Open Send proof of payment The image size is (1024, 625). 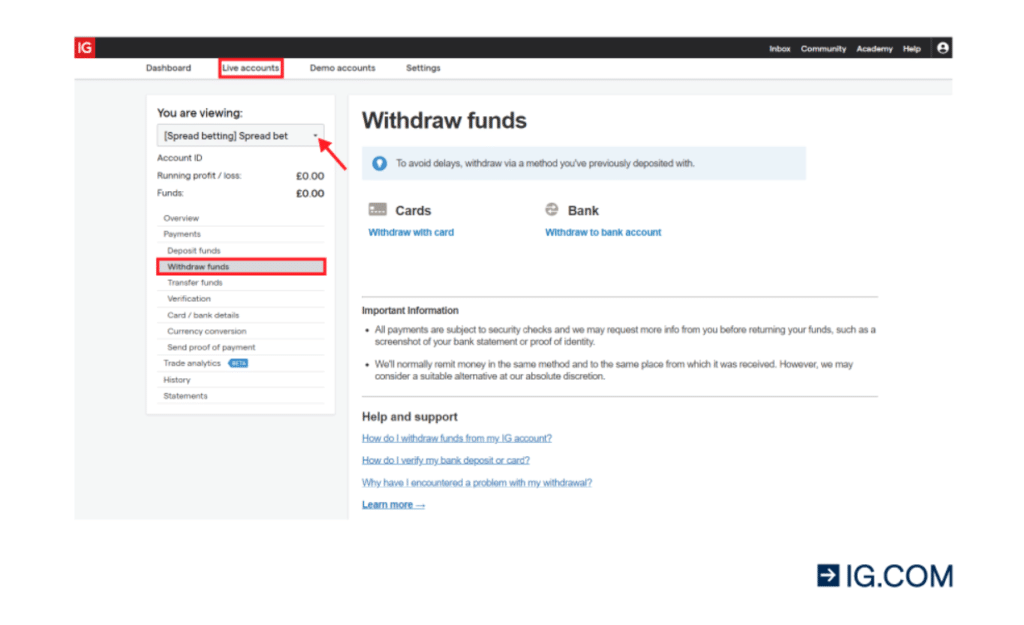pyautogui.click(x=241, y=347)
